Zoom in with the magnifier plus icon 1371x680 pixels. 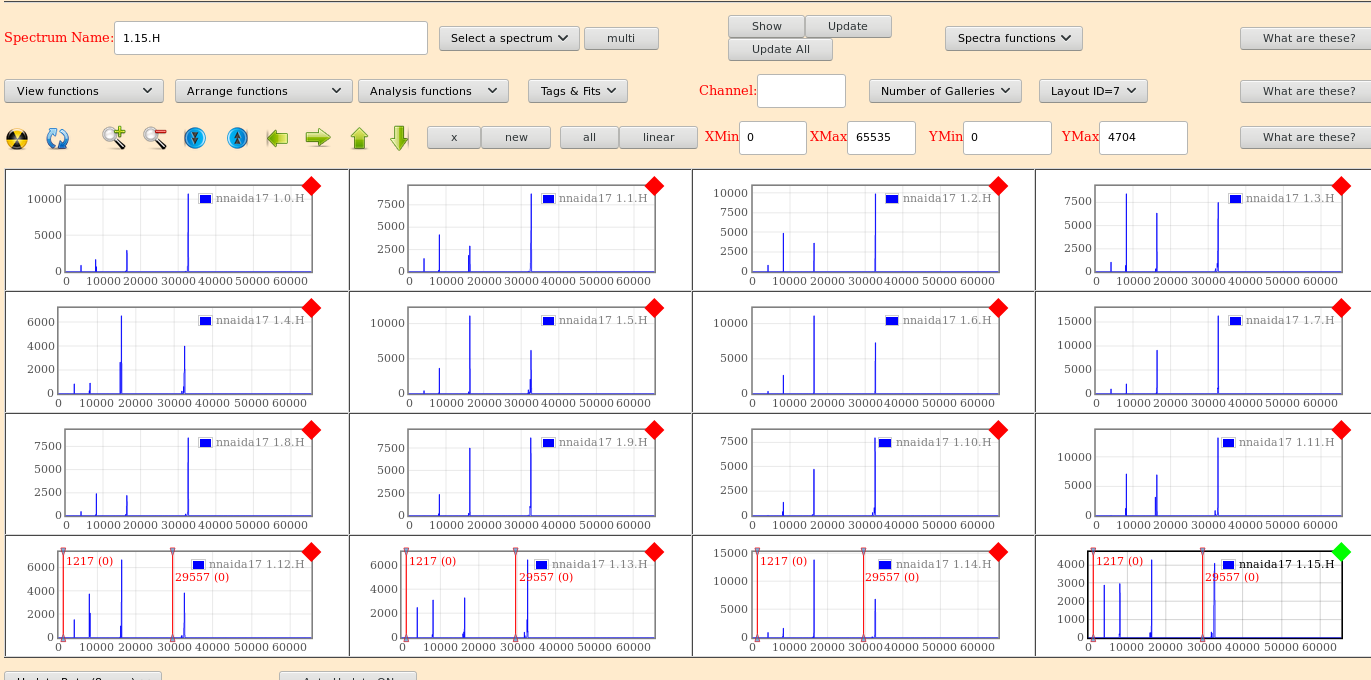(x=114, y=138)
